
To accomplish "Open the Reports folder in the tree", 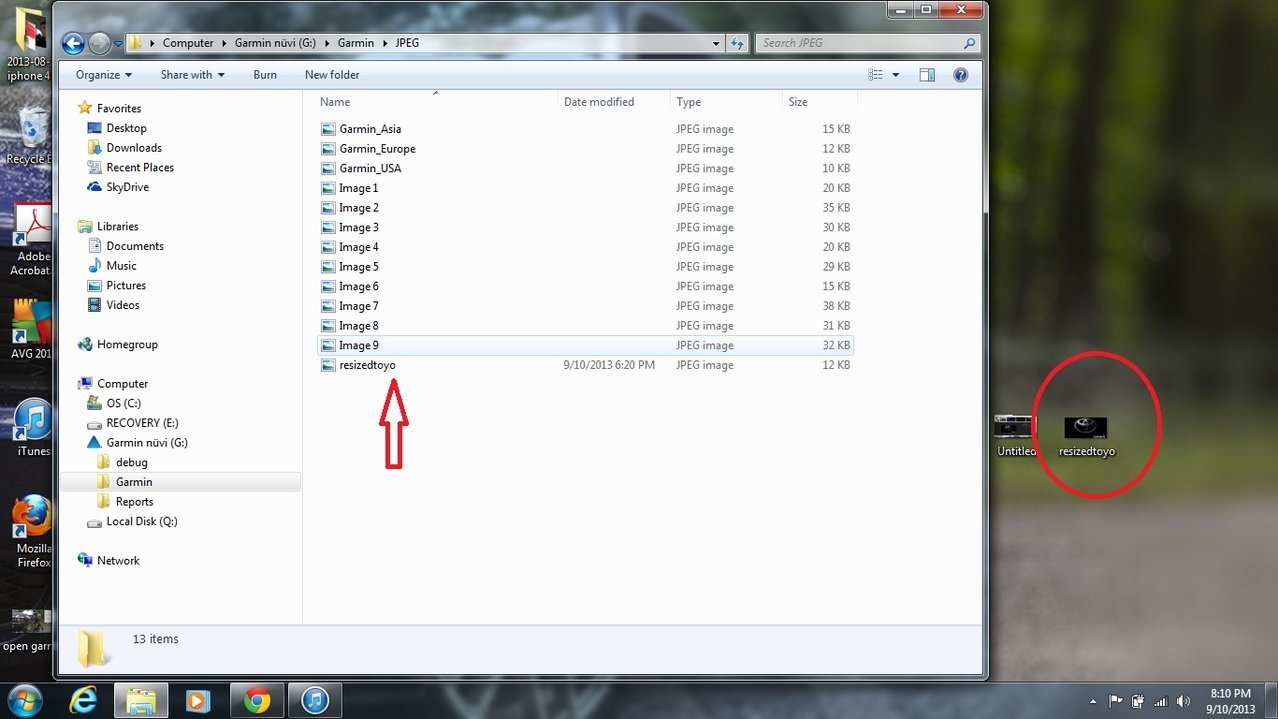I will [134, 502].
